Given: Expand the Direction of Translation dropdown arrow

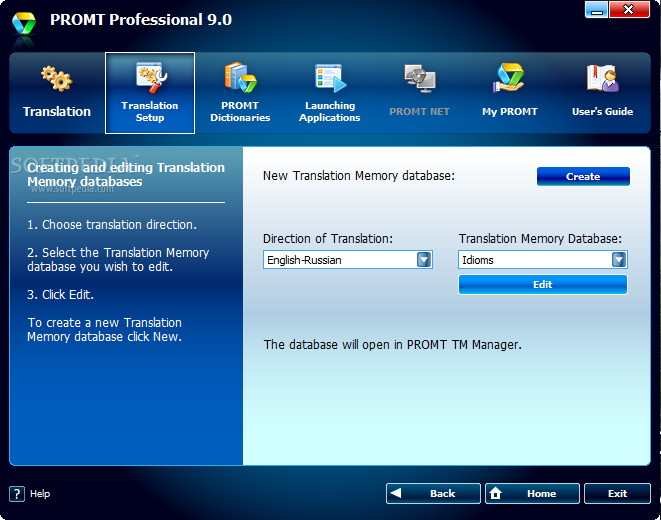Looking at the screenshot, I should (x=424, y=260).
